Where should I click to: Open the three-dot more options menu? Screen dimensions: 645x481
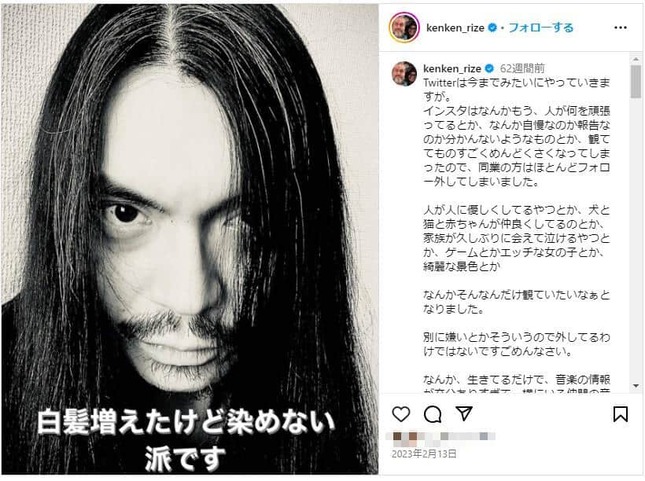pos(620,28)
